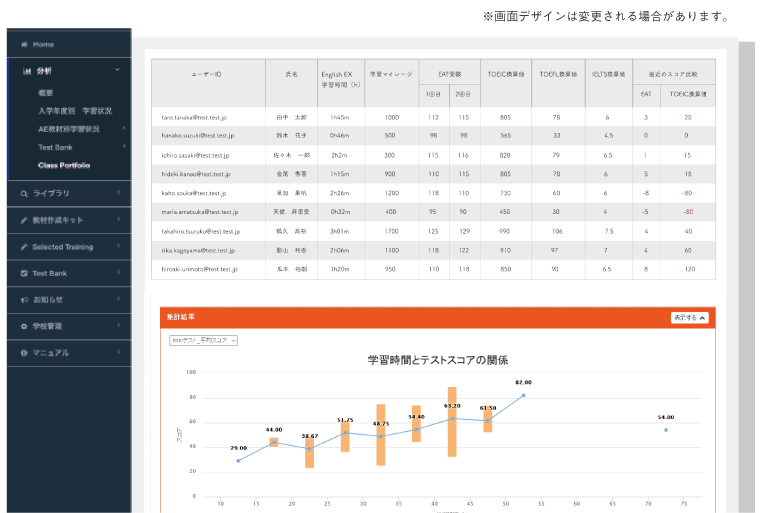Screen dimensions: 770x513
Task: Click the blue 120 score difference in hiroaki's row
Action: [689, 270]
